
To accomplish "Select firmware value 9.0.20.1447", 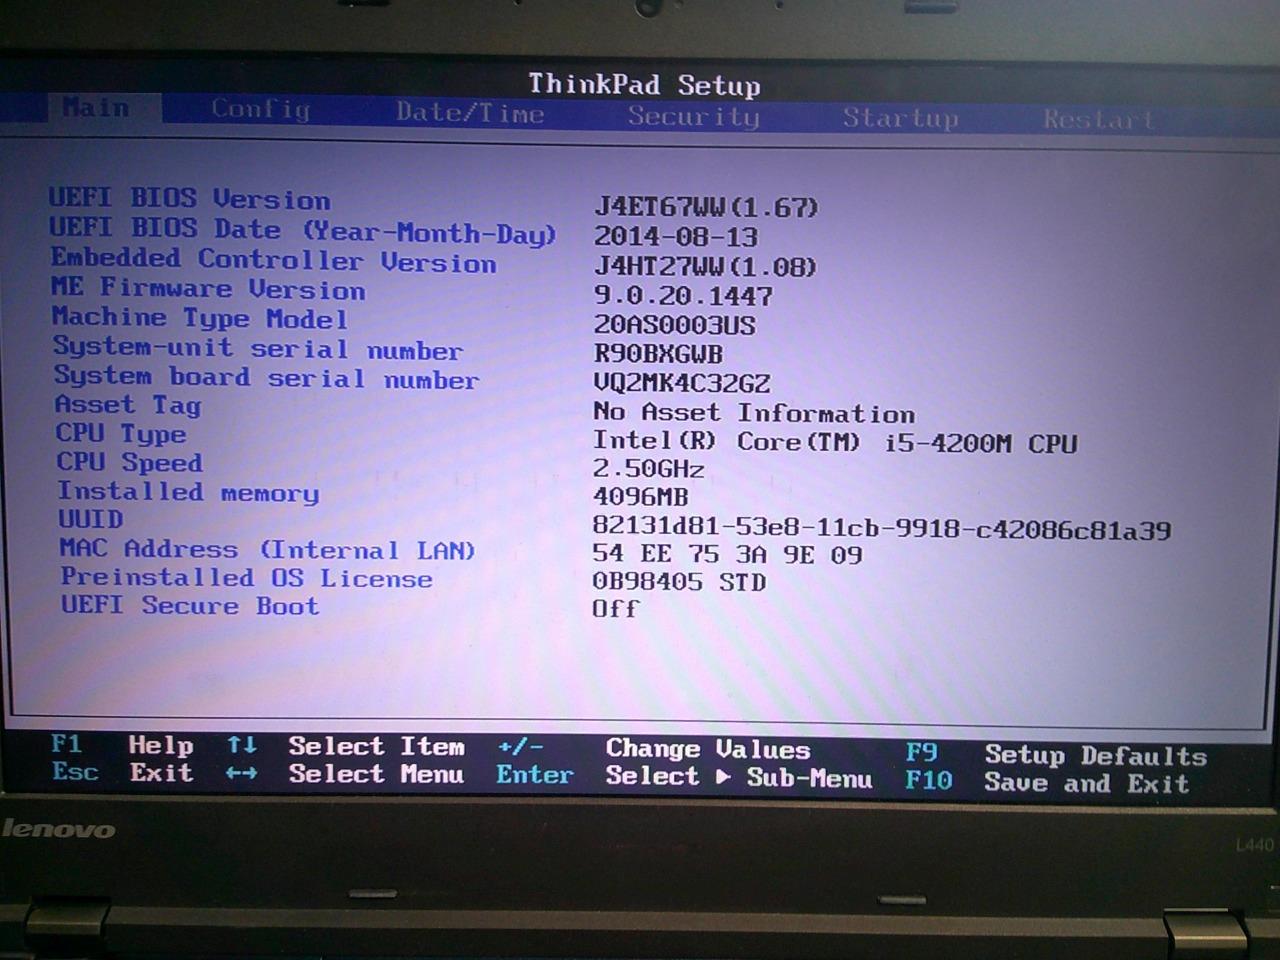I will [x=683, y=296].
